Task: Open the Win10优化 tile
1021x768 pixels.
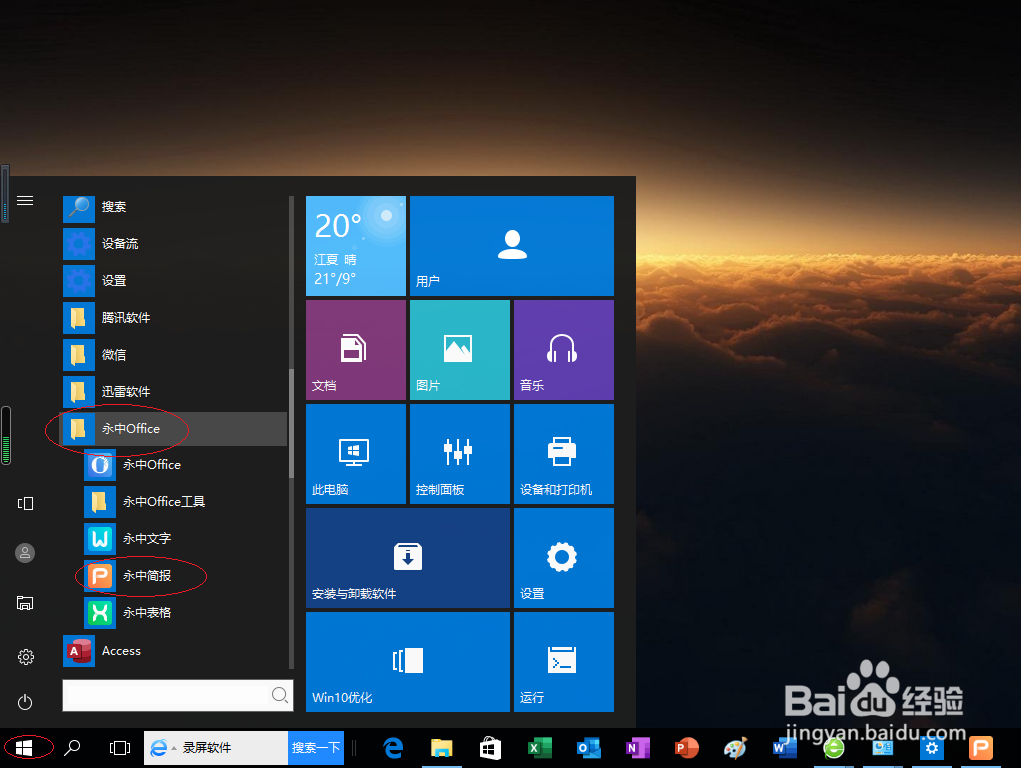Action: pos(408,662)
